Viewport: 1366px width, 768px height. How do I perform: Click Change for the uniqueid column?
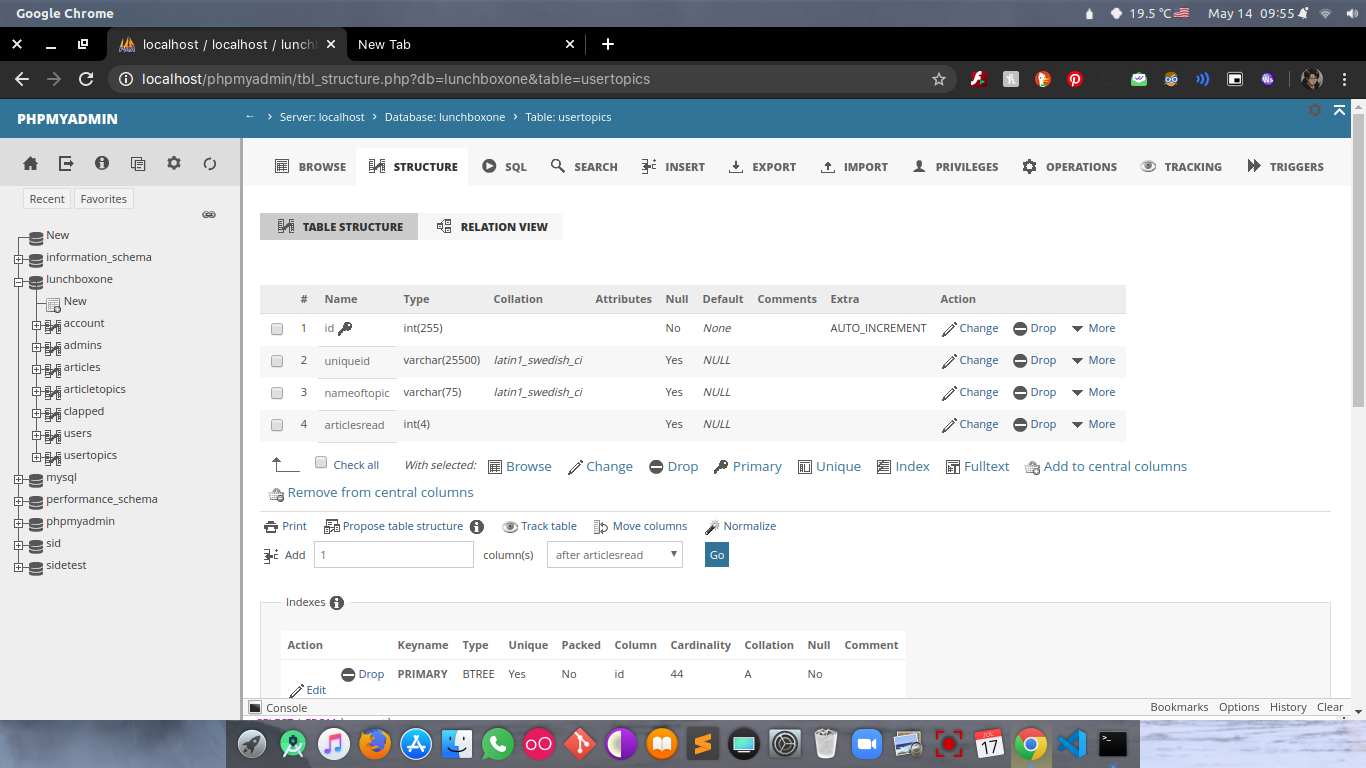[970, 360]
